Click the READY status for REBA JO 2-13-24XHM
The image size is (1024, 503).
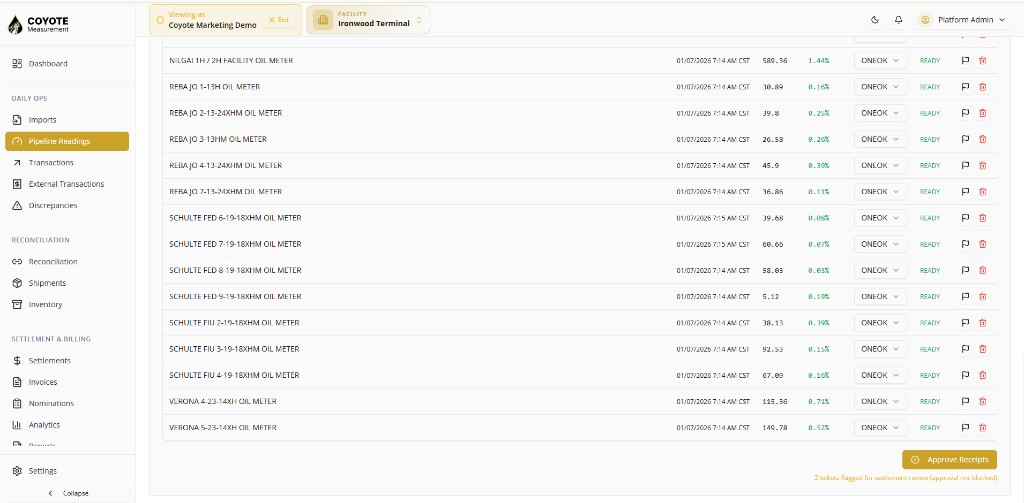930,113
